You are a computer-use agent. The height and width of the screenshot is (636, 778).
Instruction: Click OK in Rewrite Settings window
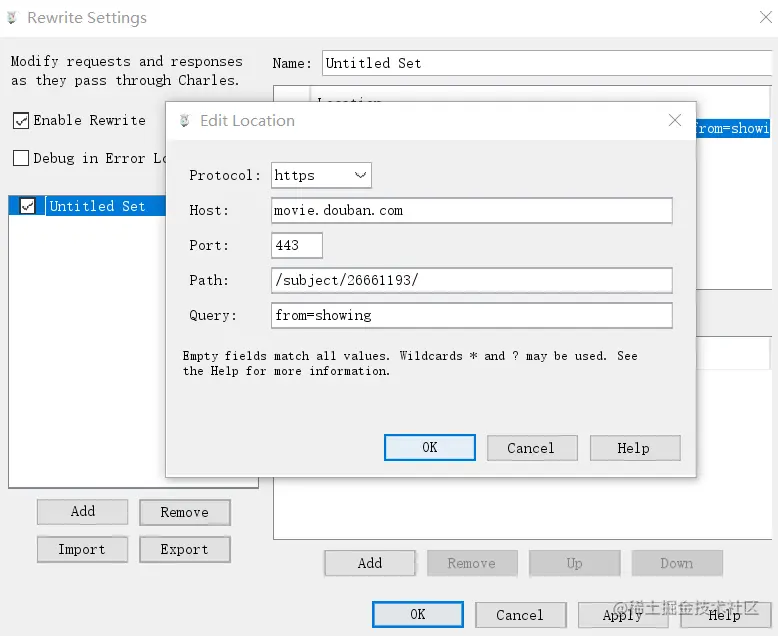(418, 615)
